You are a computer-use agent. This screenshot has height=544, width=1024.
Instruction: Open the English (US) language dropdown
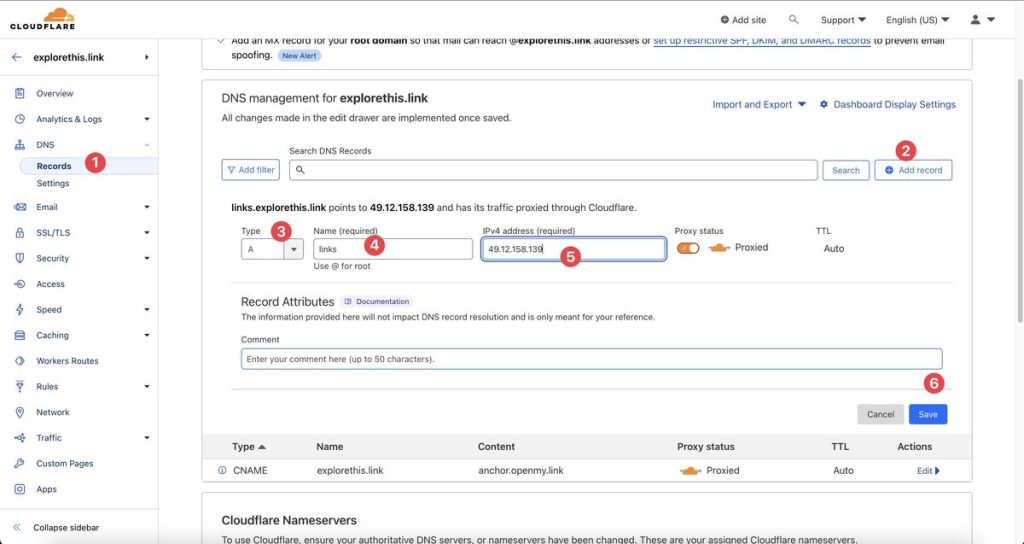point(918,20)
